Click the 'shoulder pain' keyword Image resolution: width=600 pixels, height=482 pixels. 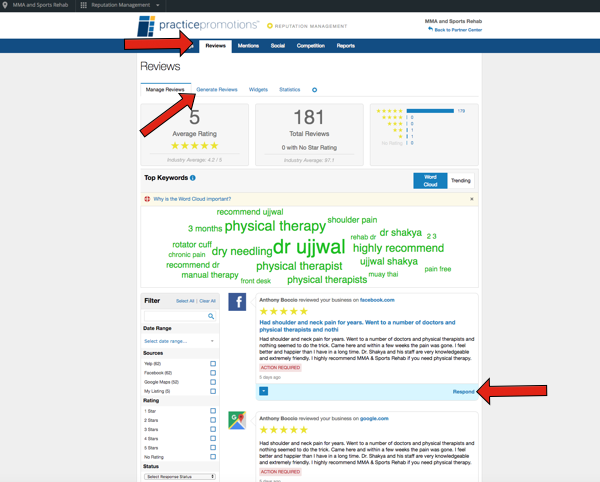coord(352,220)
